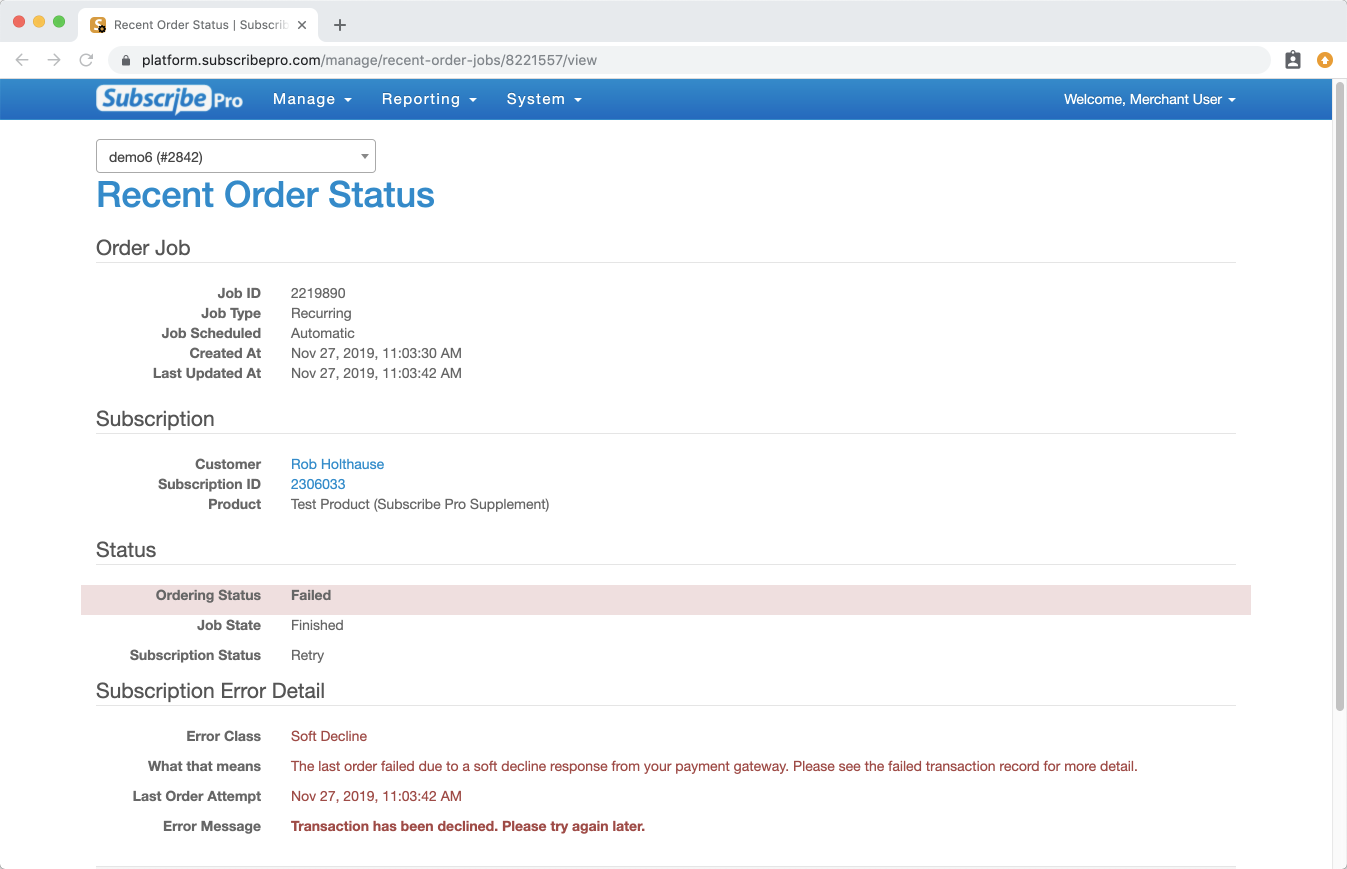Select the Recent Order Status browser tab

coord(199,25)
